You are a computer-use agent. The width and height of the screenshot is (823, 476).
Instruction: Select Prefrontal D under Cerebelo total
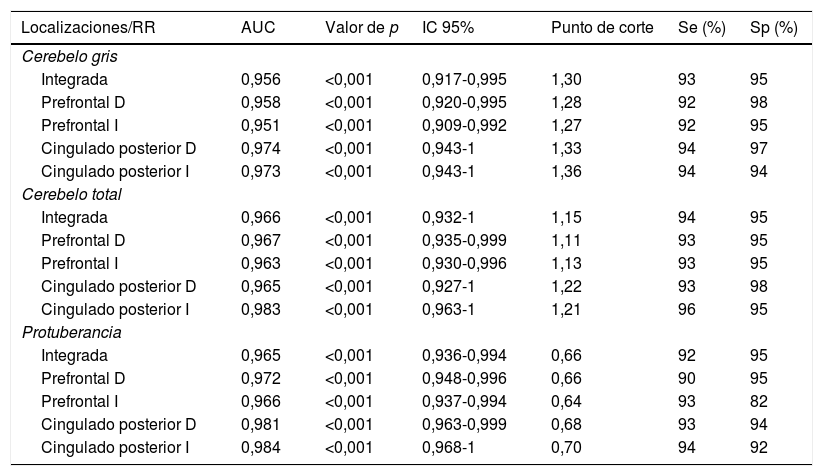click(x=85, y=239)
